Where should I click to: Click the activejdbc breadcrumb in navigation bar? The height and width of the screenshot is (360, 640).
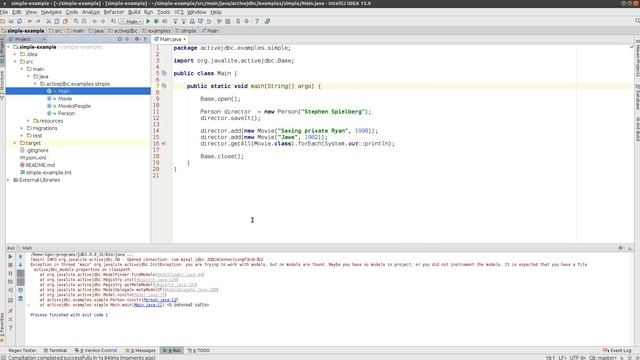coord(123,31)
